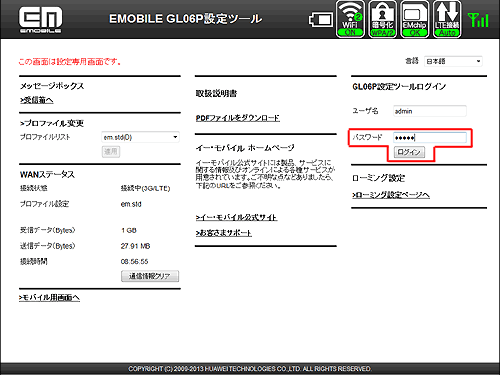This screenshot has width=500, height=375.
Task: Open the profile list dropdown em.std(D)
Action: (140, 137)
